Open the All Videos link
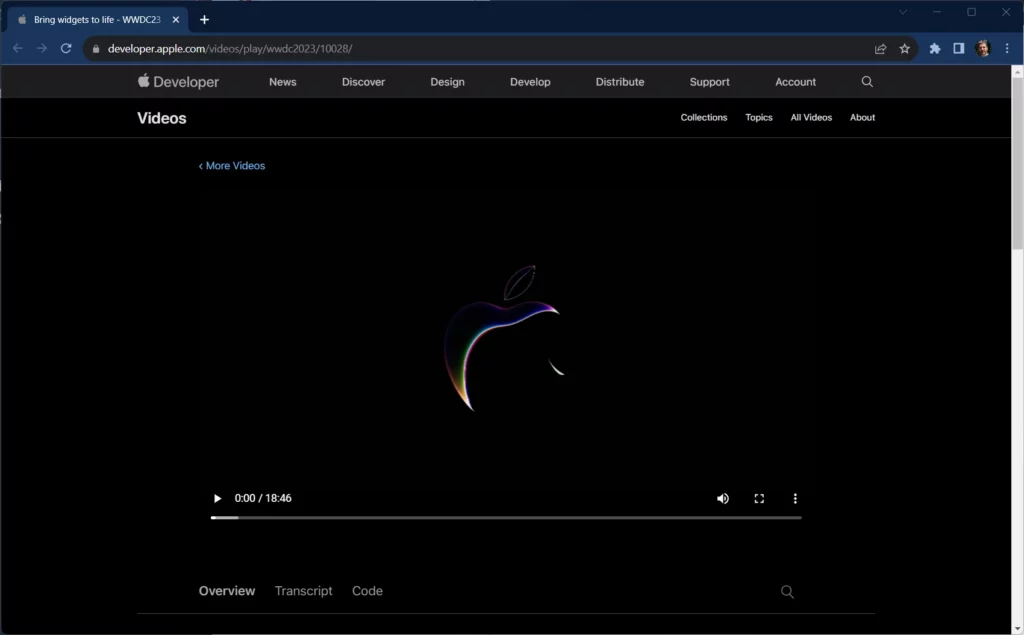1024x635 pixels. [x=811, y=118]
